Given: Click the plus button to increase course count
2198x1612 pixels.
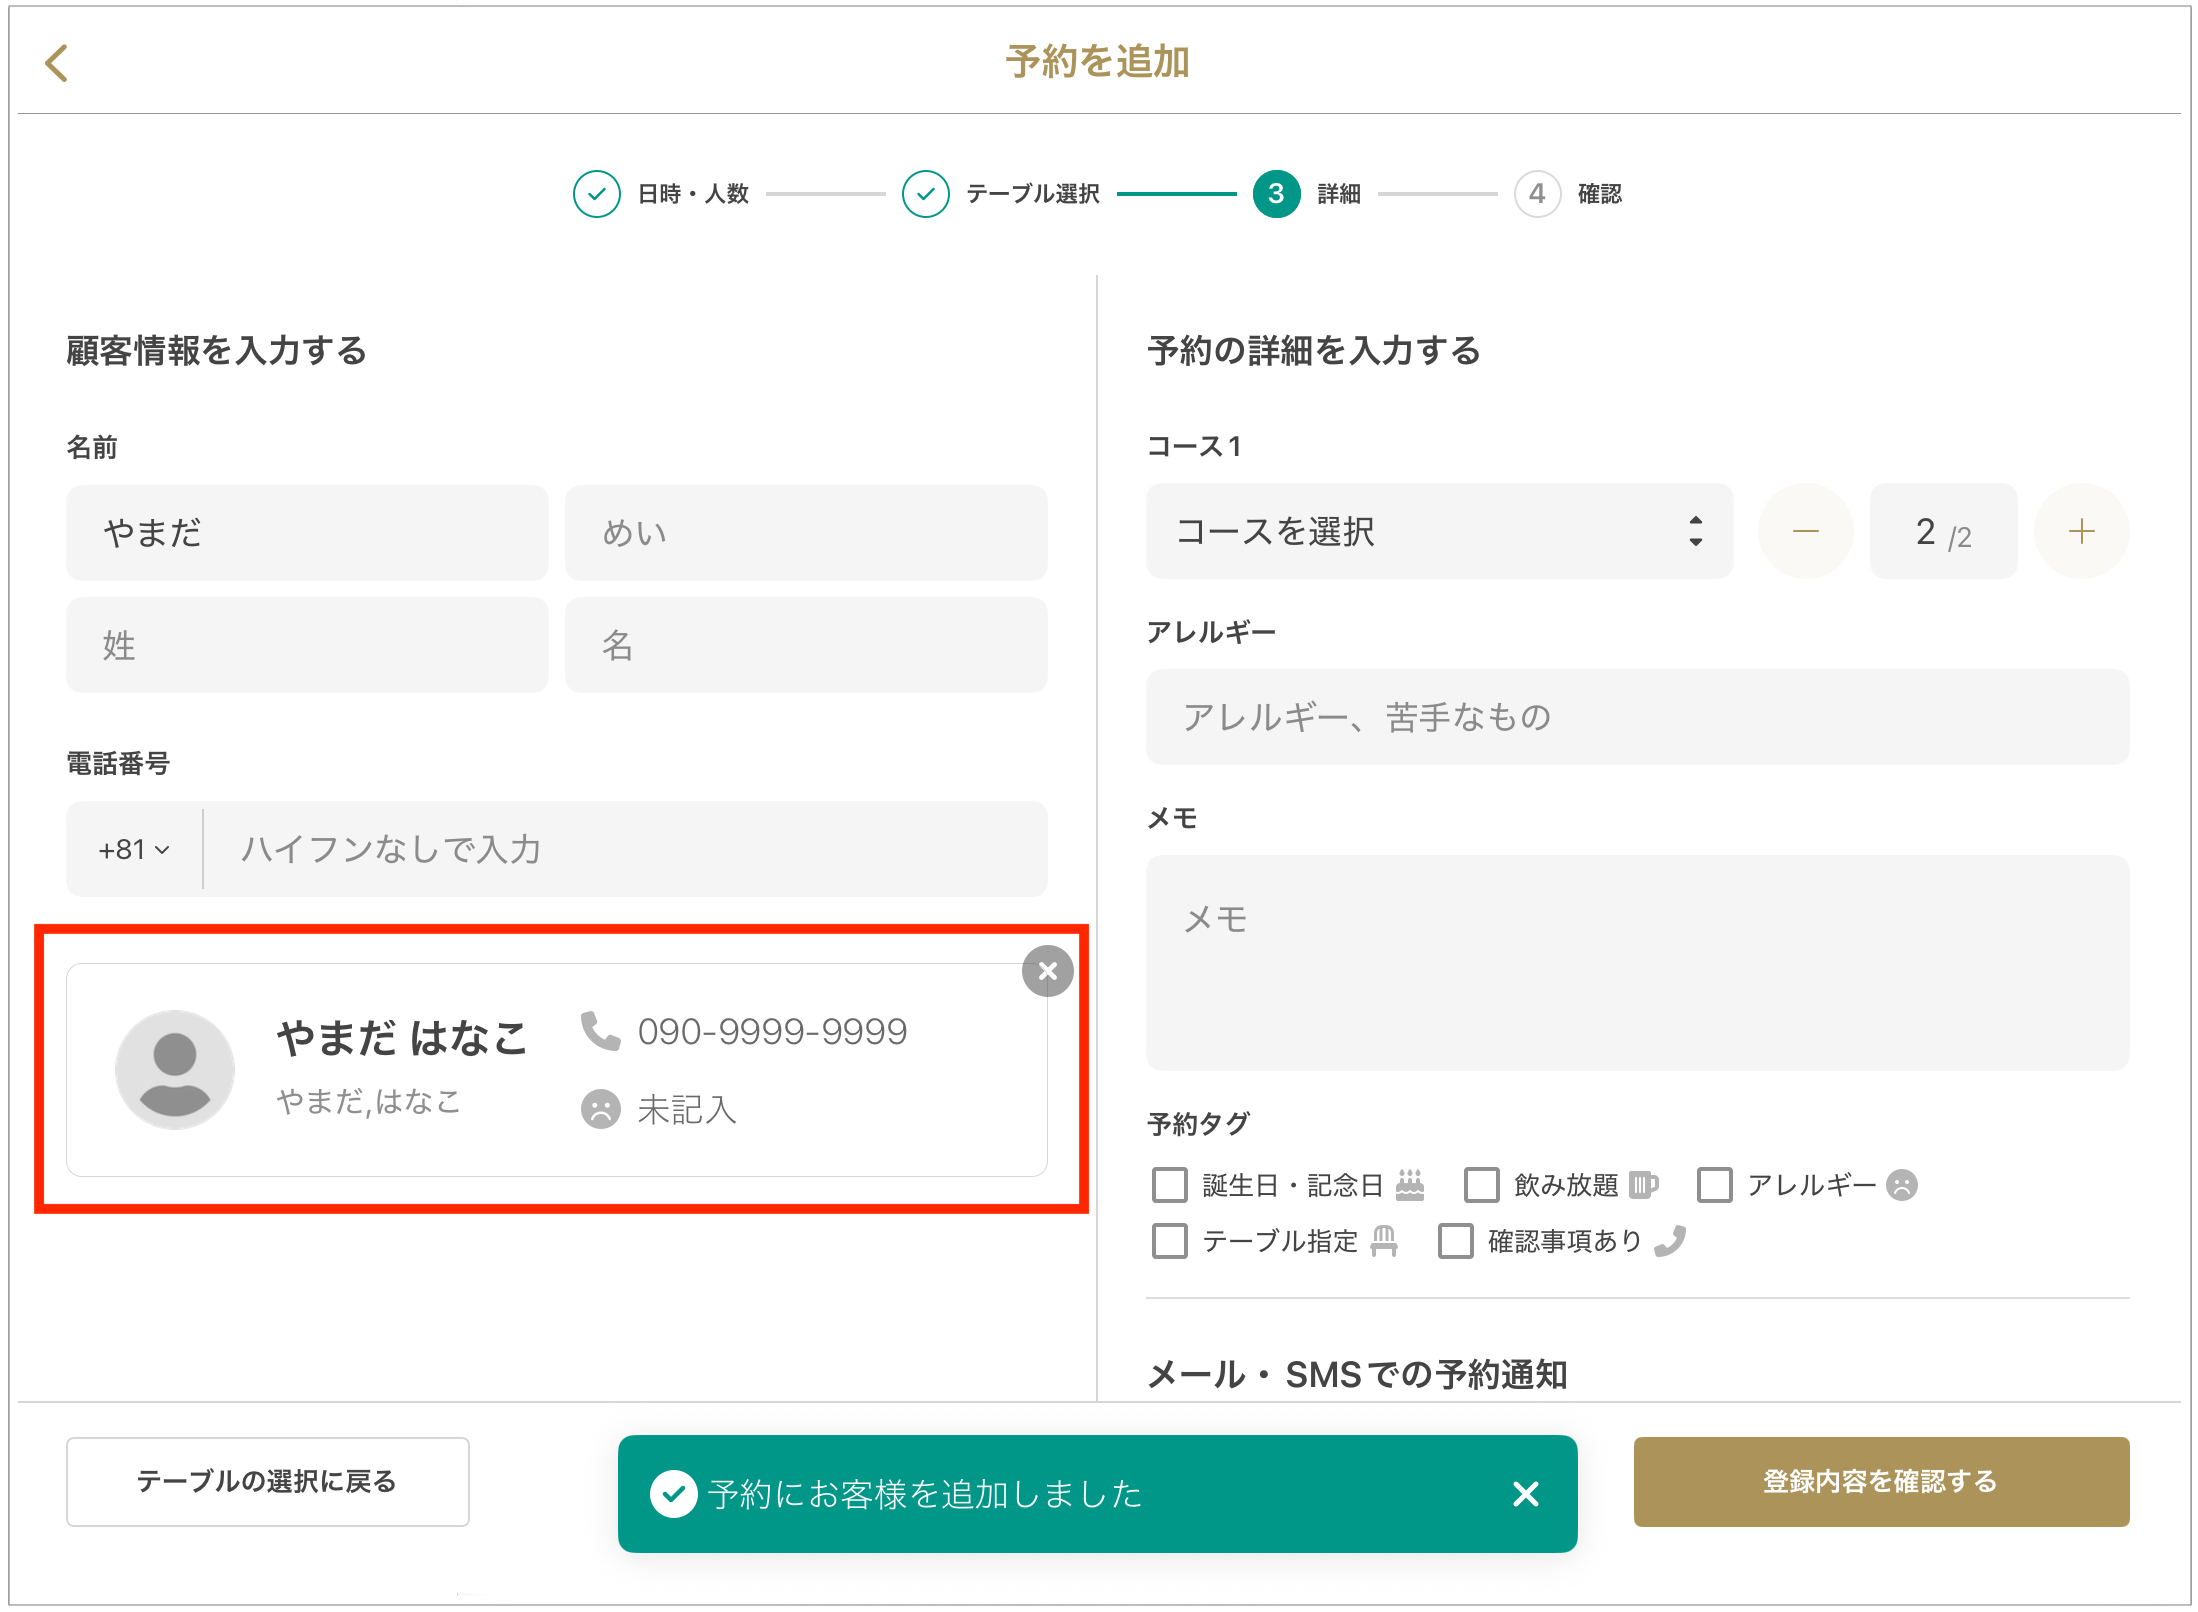Looking at the screenshot, I should tap(2081, 532).
